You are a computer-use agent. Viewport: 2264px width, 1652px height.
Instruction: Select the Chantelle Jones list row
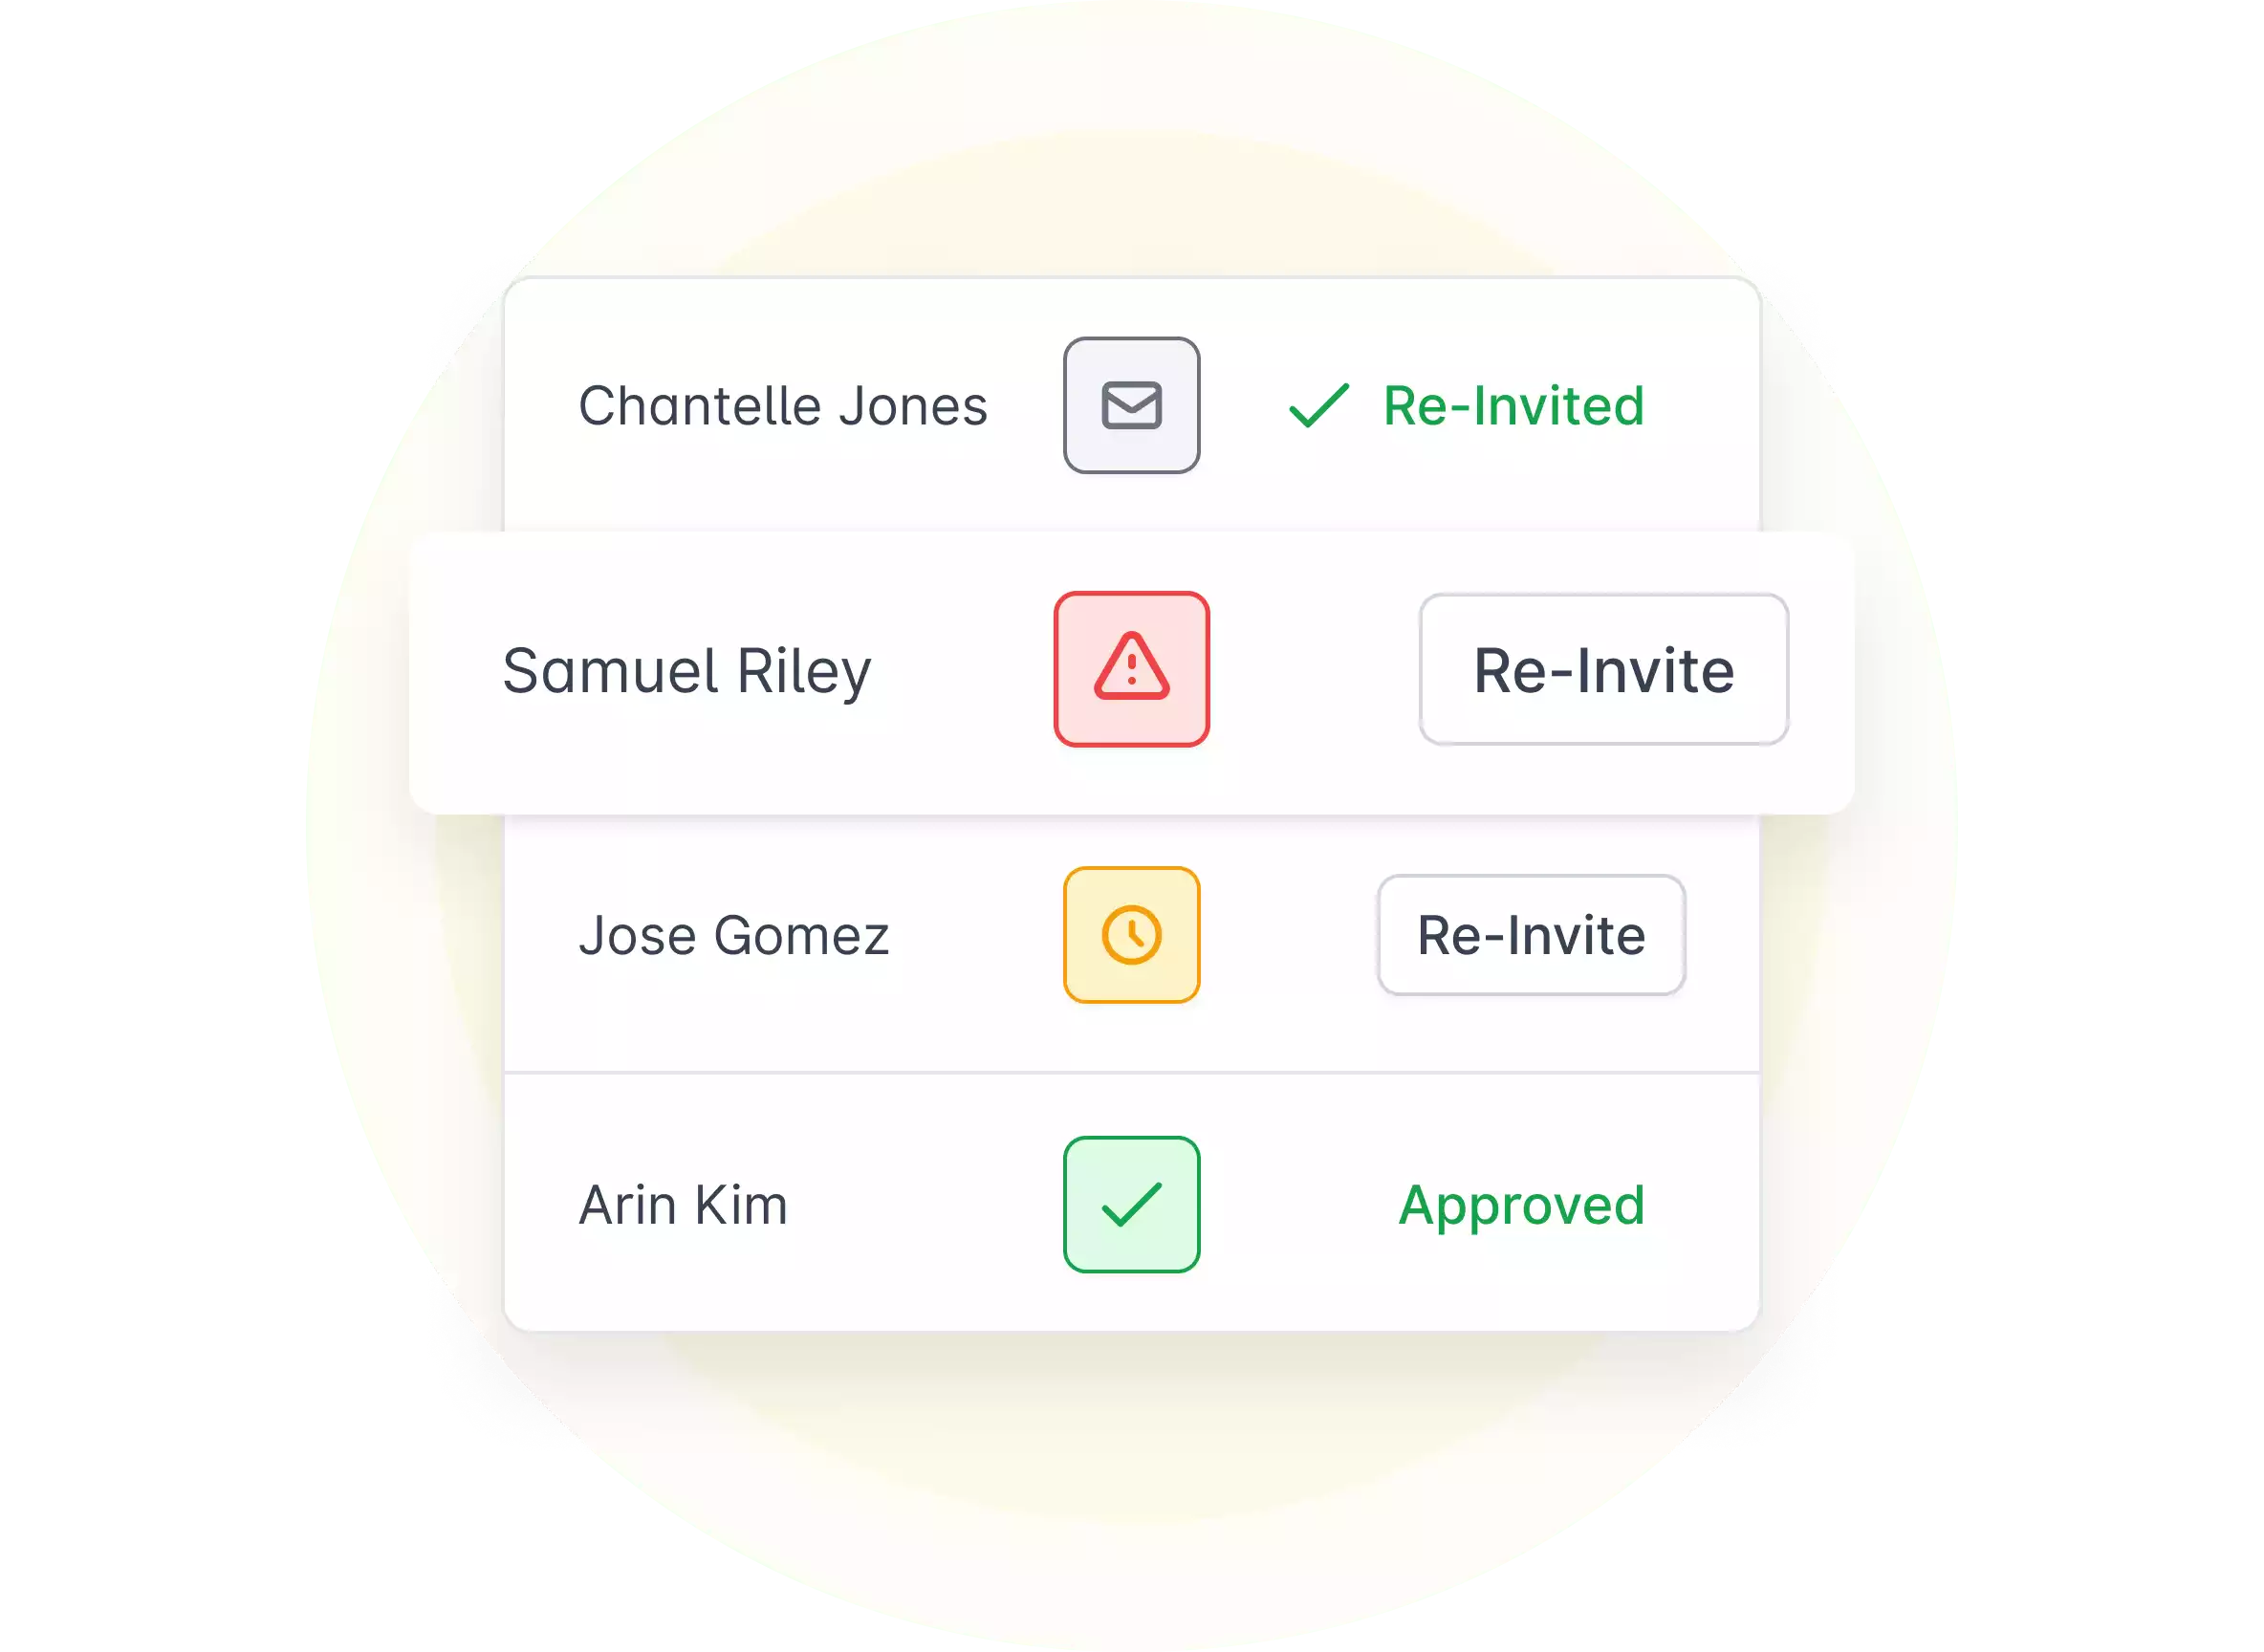point(1131,405)
